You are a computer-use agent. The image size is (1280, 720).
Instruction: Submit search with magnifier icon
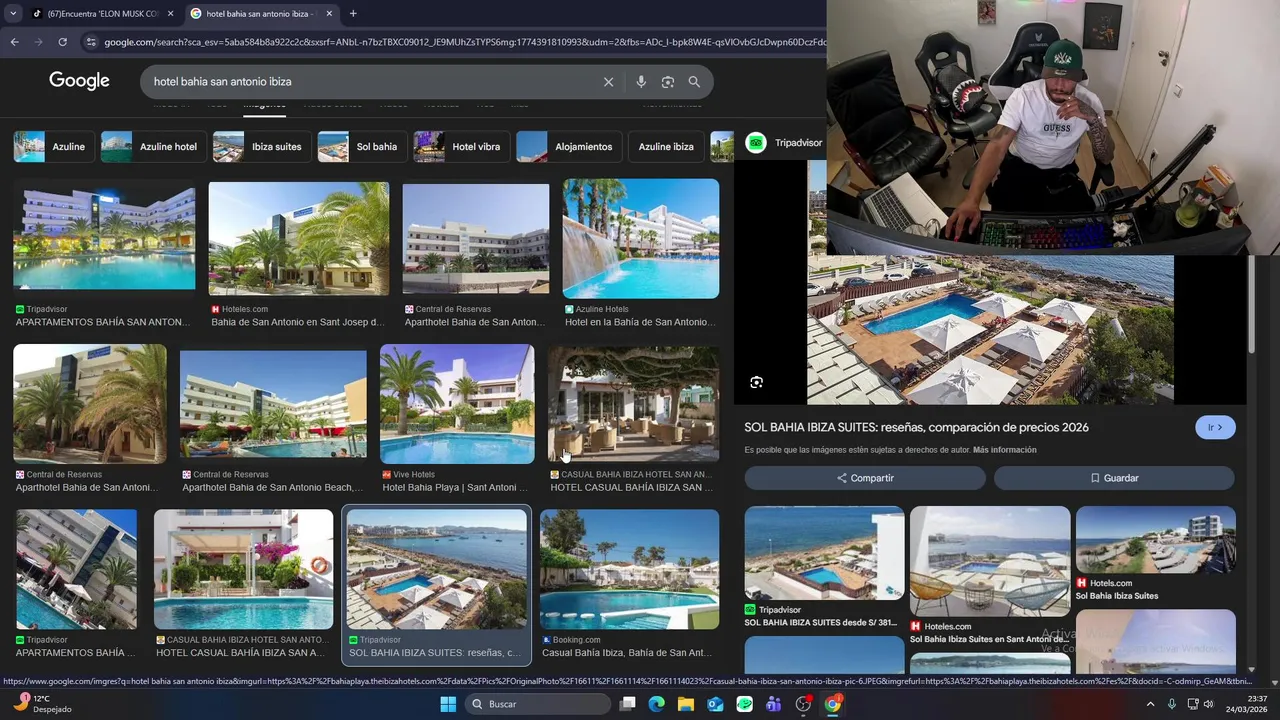point(694,82)
